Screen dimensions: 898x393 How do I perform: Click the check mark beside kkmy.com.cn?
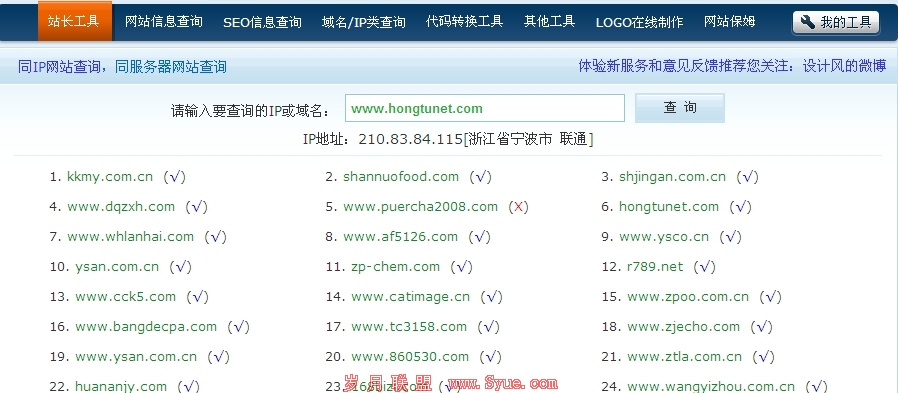(175, 177)
